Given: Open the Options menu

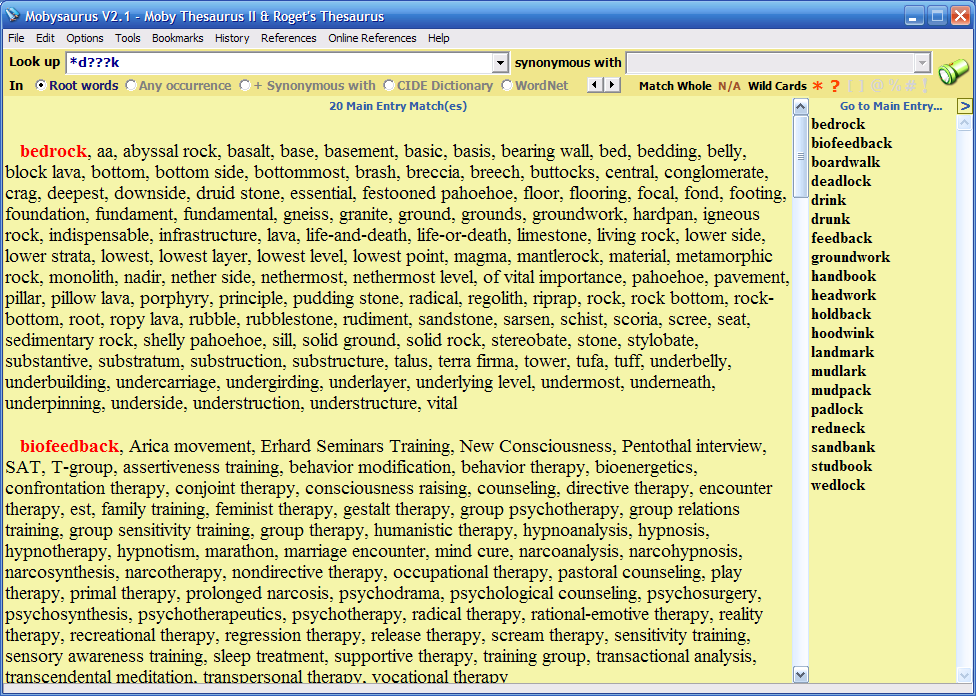Looking at the screenshot, I should click(x=85, y=38).
